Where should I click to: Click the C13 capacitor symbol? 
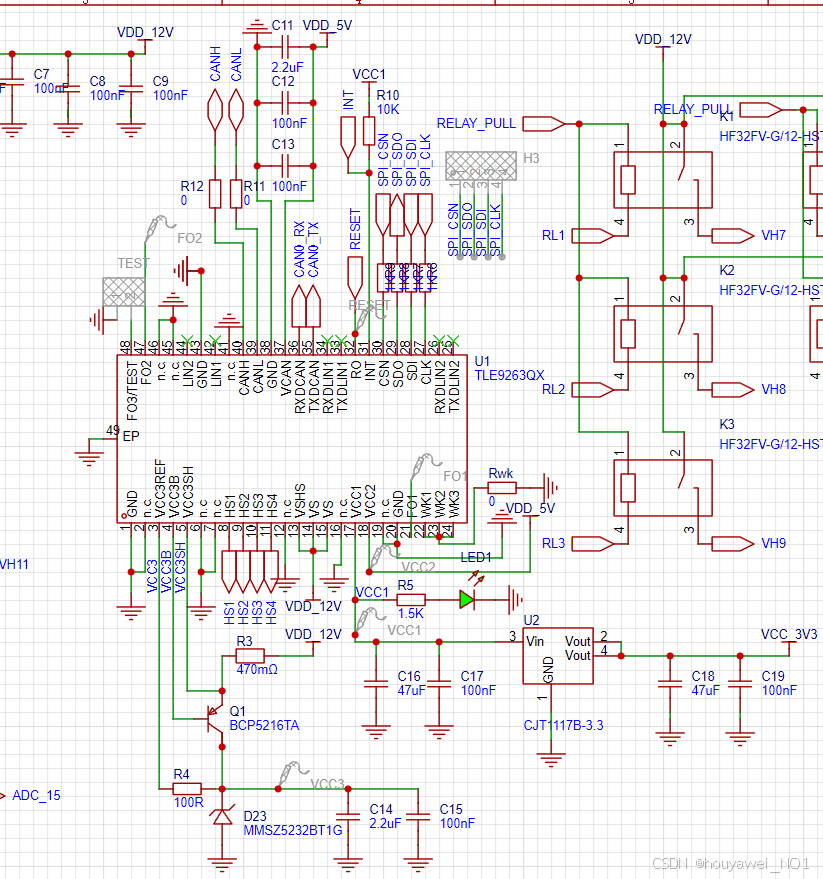[285, 166]
